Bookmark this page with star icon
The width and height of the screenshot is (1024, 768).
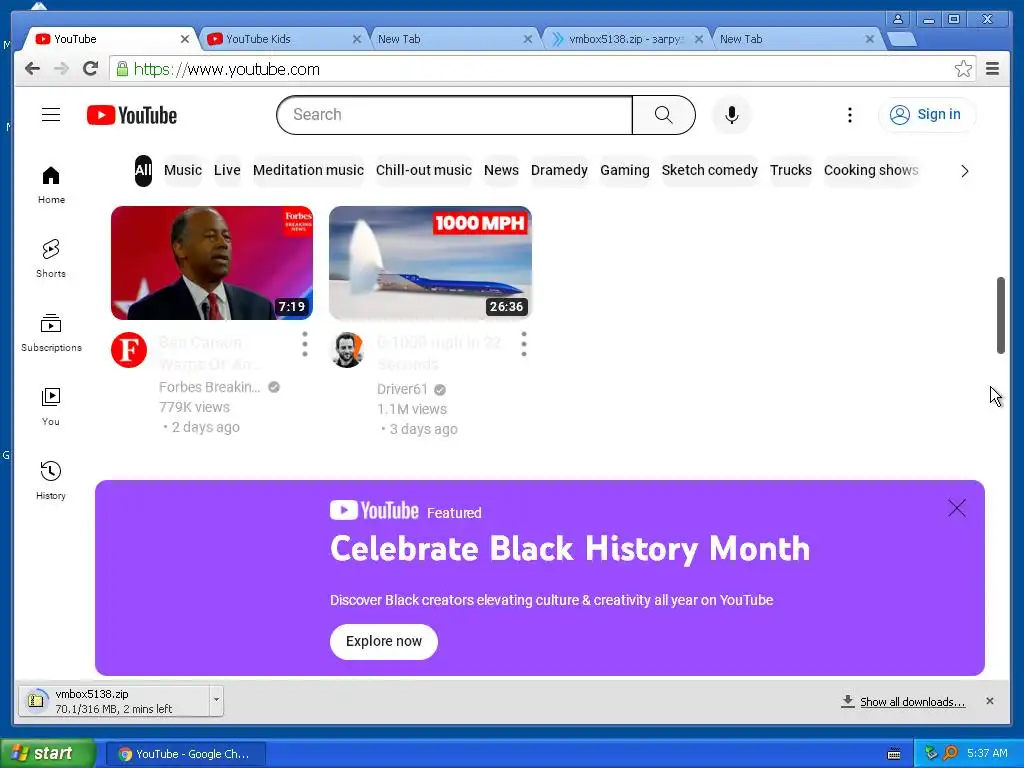pos(963,69)
